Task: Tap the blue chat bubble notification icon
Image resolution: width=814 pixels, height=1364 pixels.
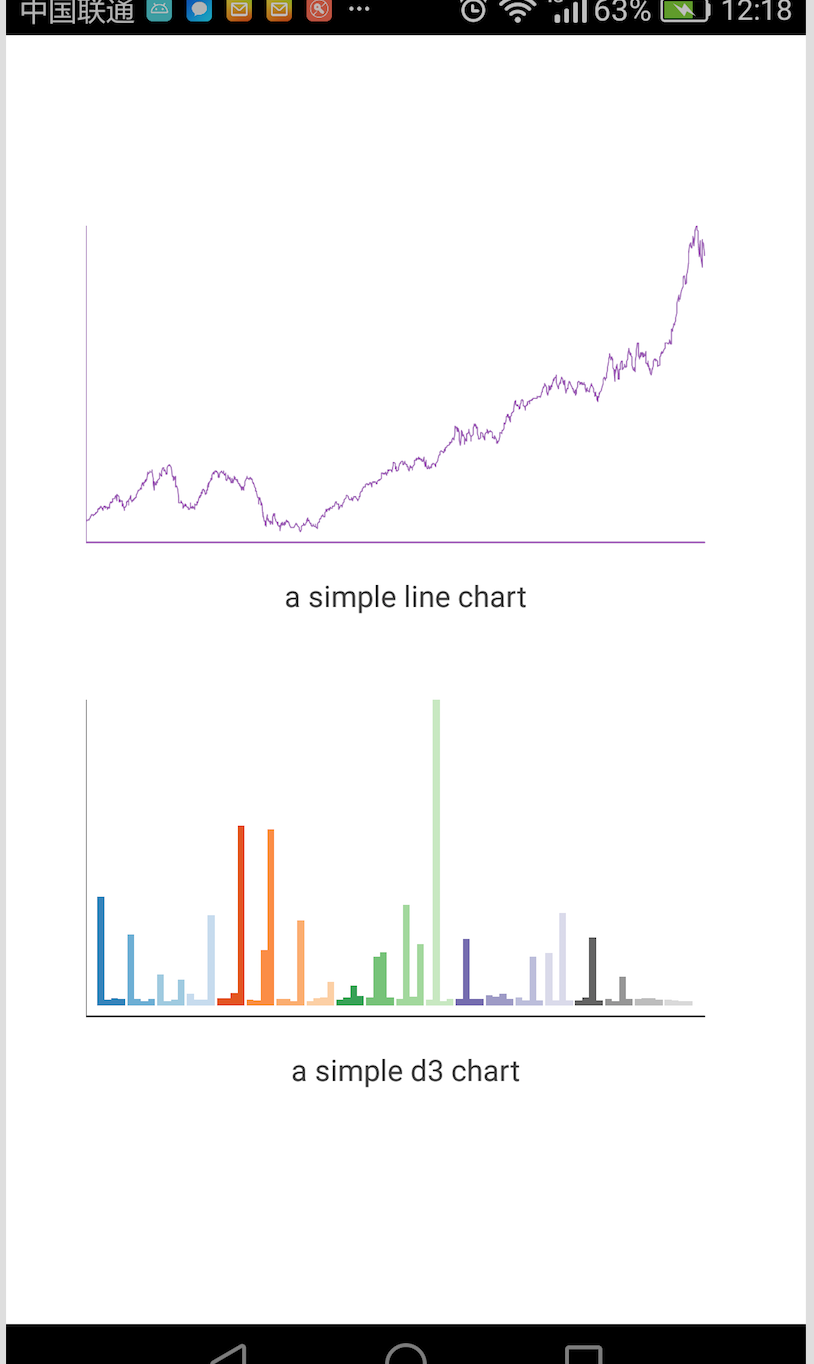Action: [199, 11]
